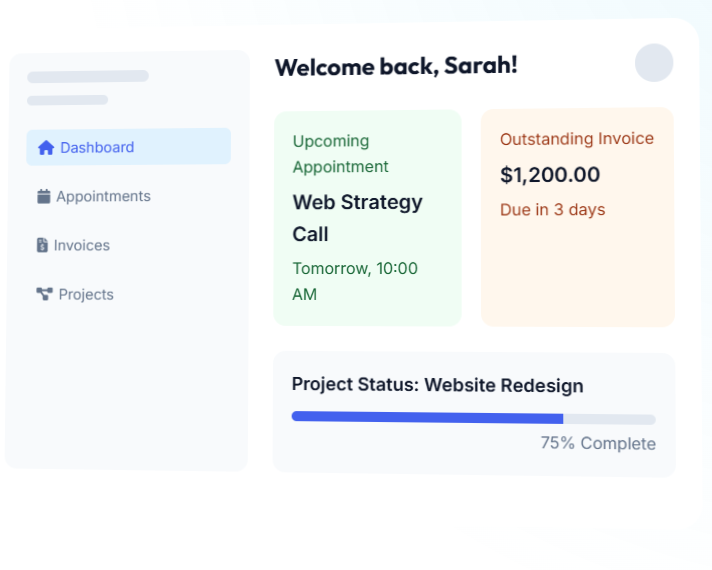Click the home icon beside Dashboard
The image size is (712, 570).
click(46, 148)
